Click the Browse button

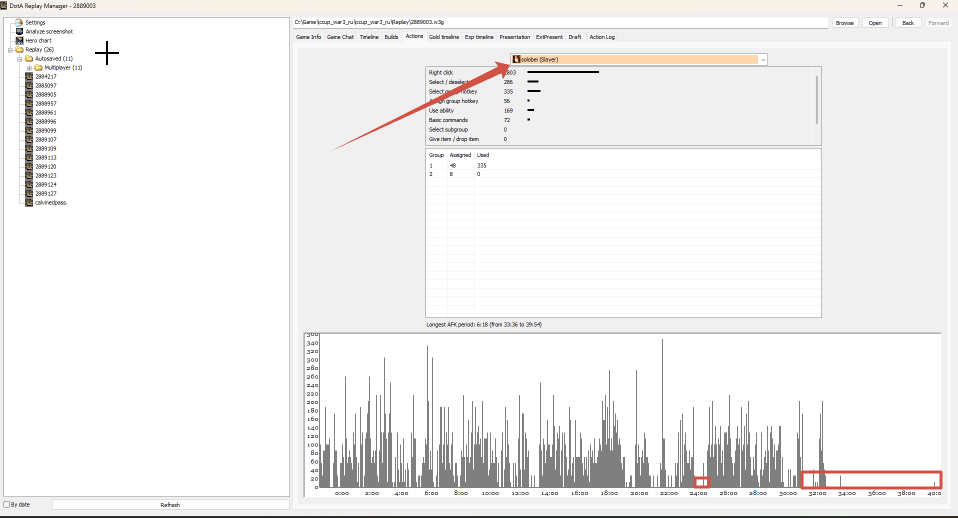(844, 23)
